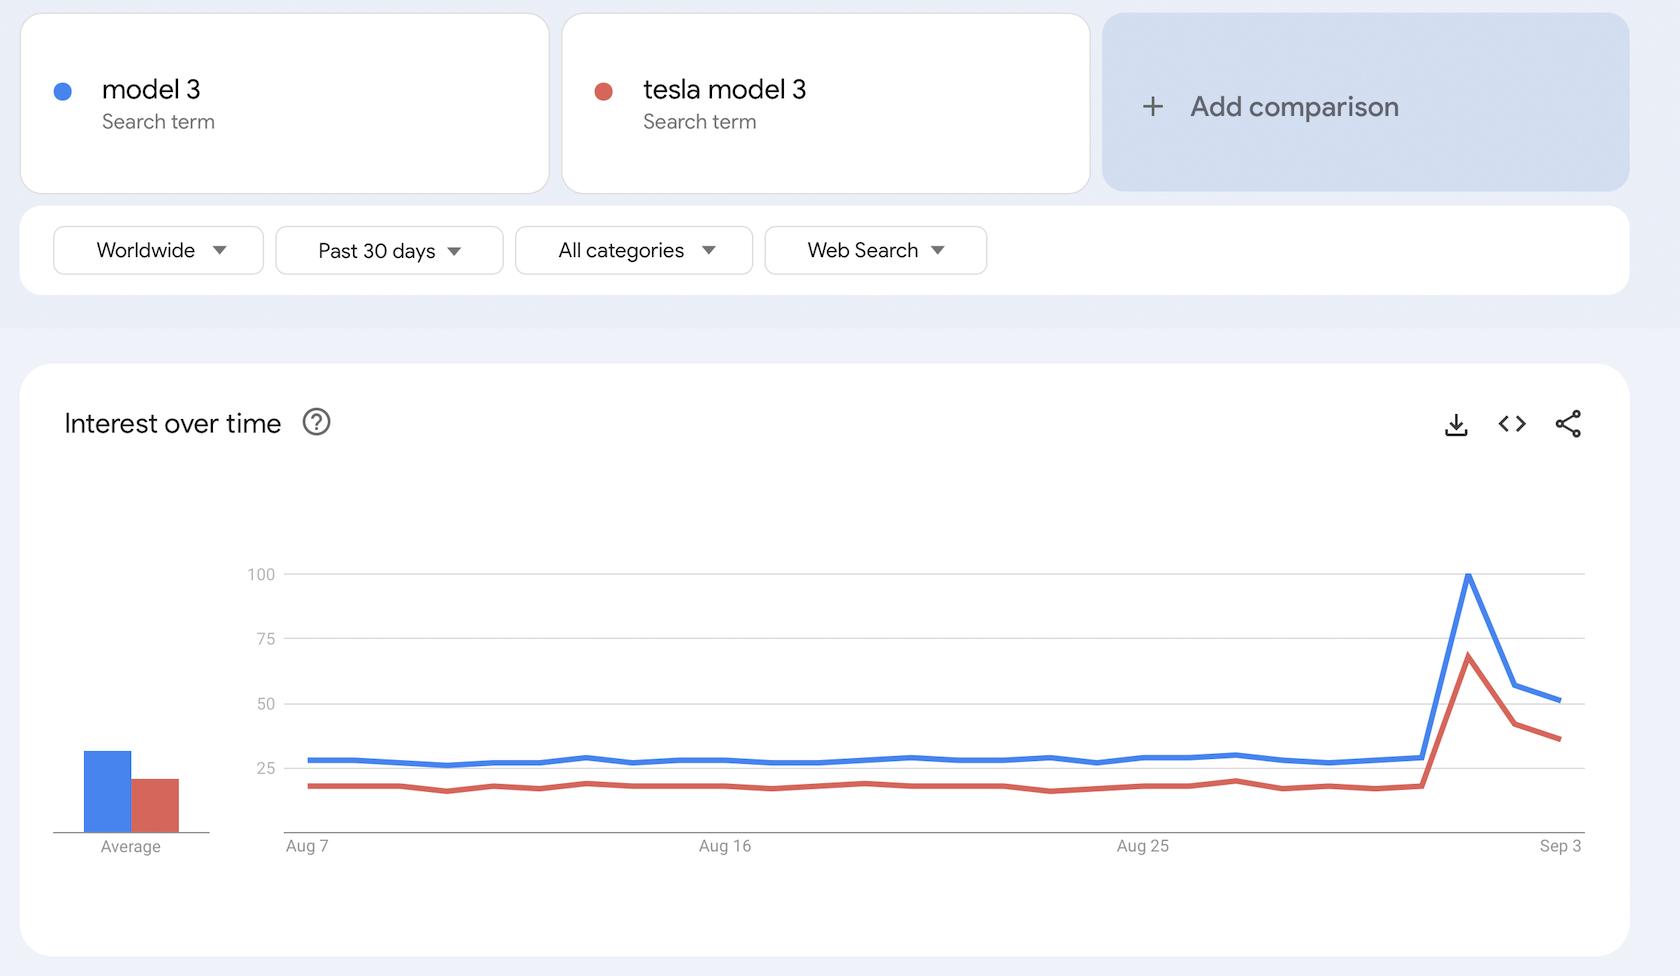Expand the Past 30 days dropdown
This screenshot has width=1680, height=976.
click(x=389, y=251)
